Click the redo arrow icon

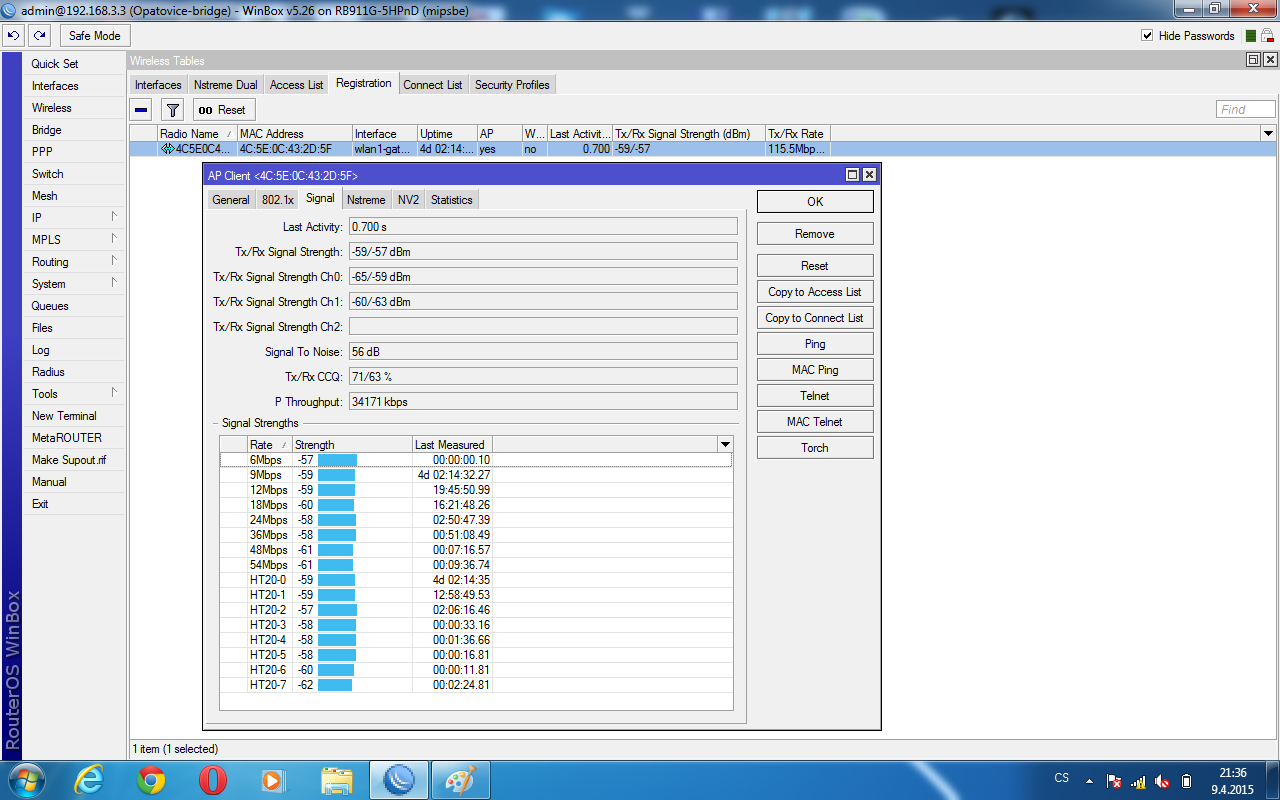39,36
